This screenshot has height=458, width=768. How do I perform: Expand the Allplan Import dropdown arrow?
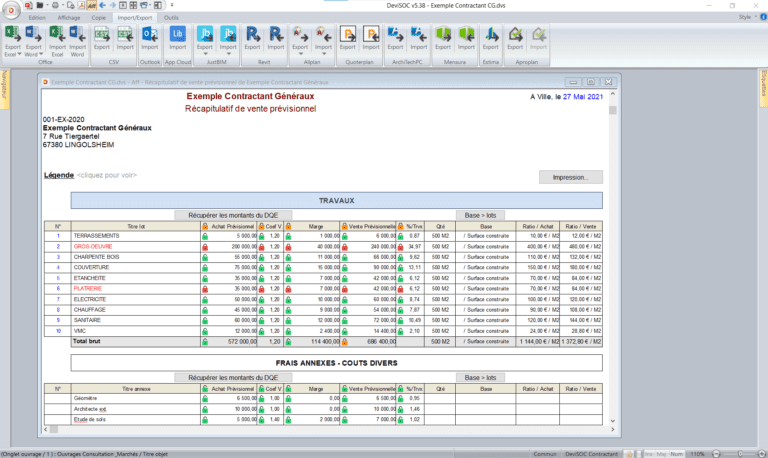(x=323, y=53)
